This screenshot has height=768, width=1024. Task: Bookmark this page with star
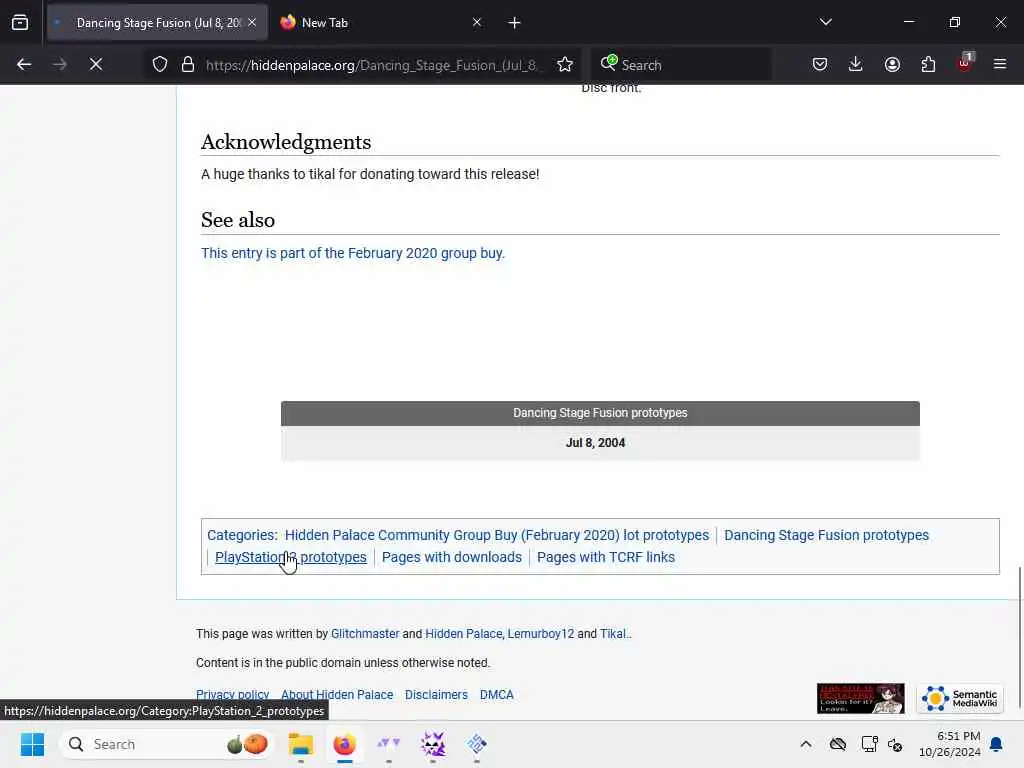pos(565,64)
